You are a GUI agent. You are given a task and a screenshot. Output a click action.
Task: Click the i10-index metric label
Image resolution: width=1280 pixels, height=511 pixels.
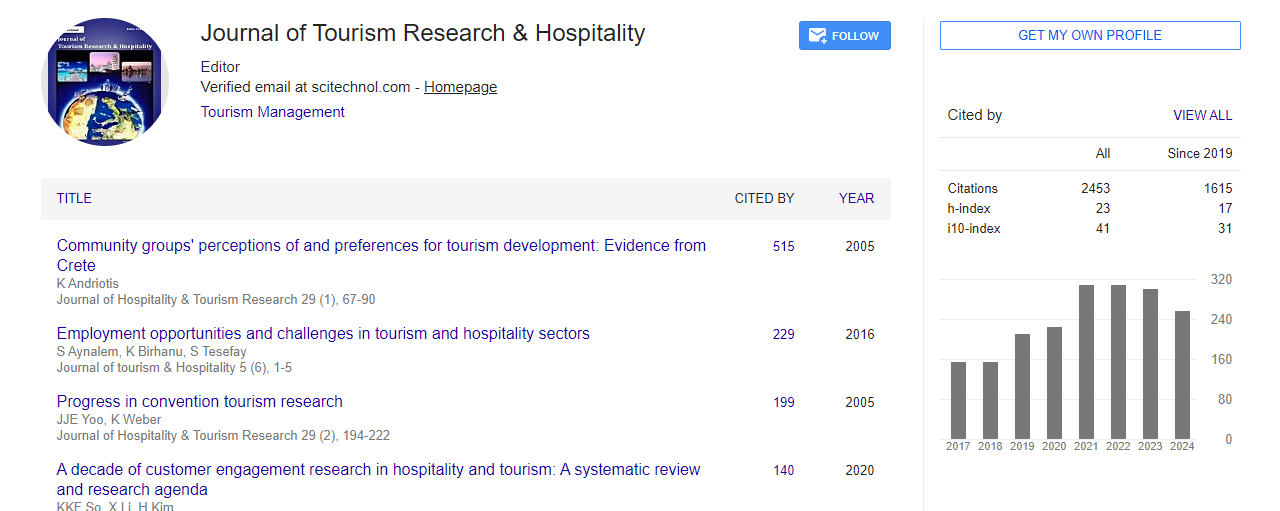click(x=974, y=228)
